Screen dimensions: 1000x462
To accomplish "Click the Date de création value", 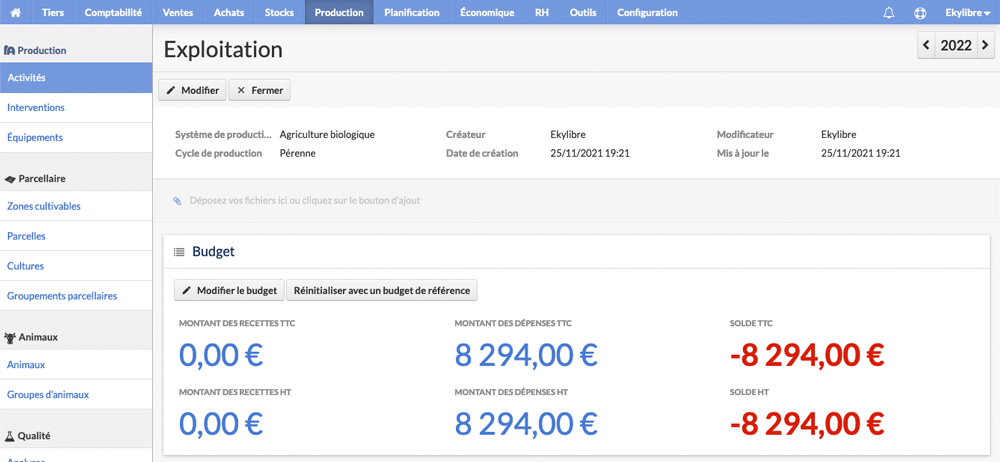I will tap(590, 153).
